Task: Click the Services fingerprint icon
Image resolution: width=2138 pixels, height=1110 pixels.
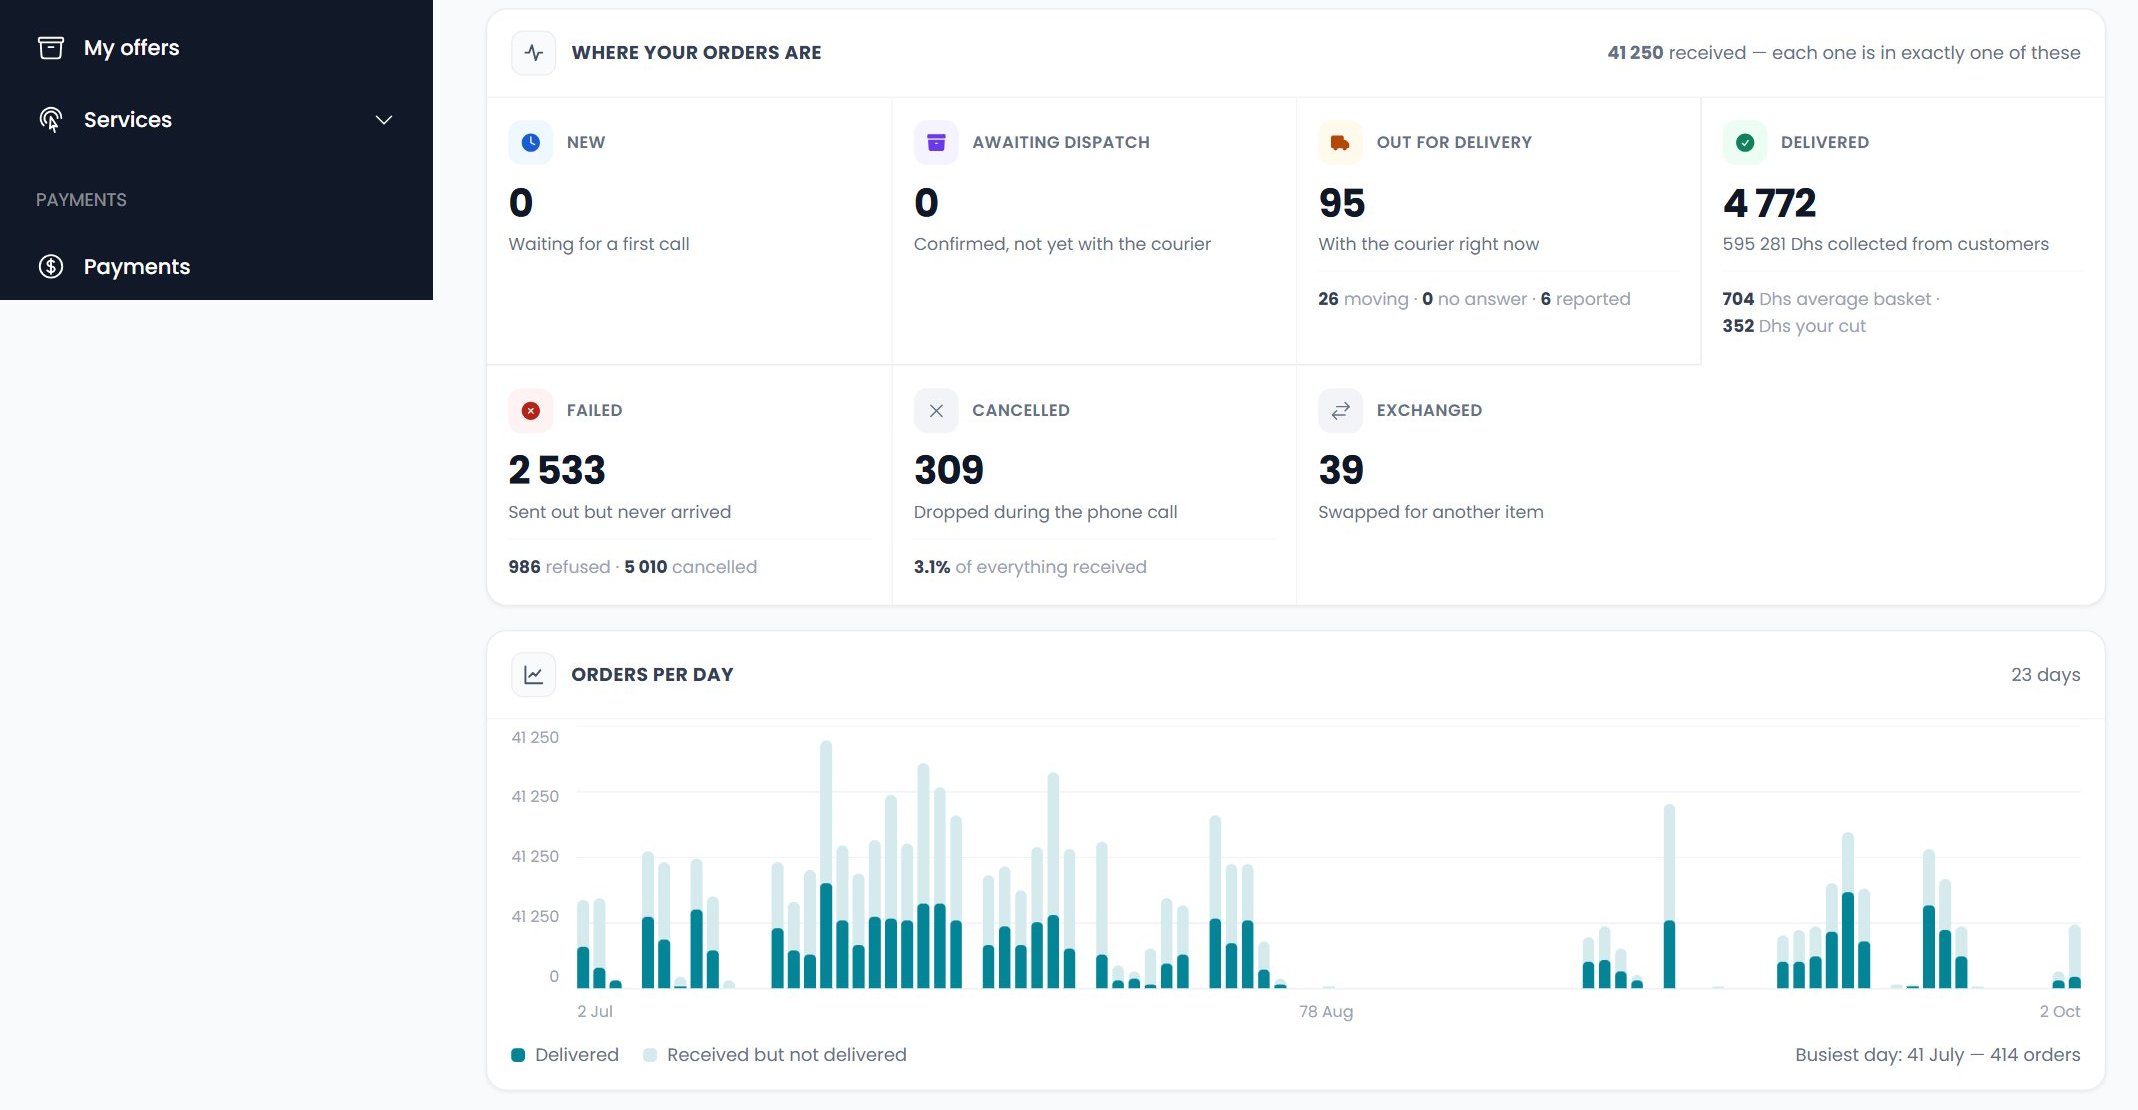Action: tap(51, 120)
